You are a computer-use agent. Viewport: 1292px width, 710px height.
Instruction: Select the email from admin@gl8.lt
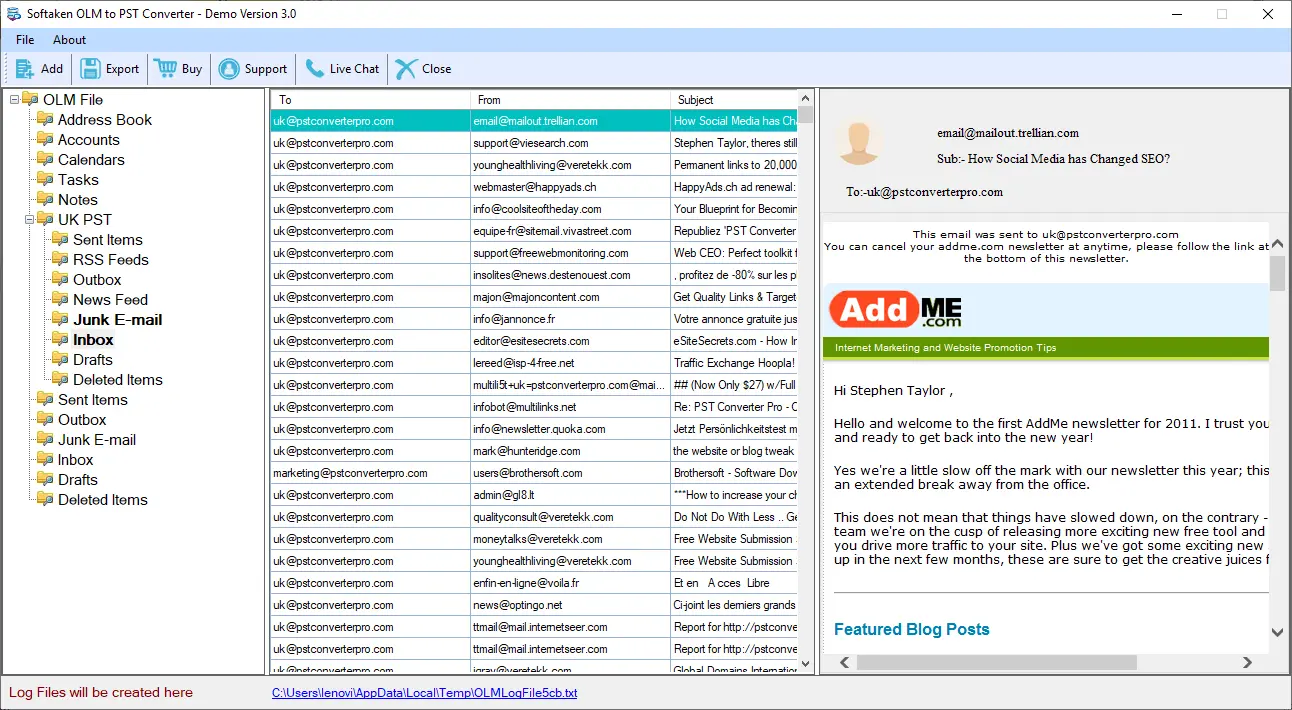click(534, 495)
